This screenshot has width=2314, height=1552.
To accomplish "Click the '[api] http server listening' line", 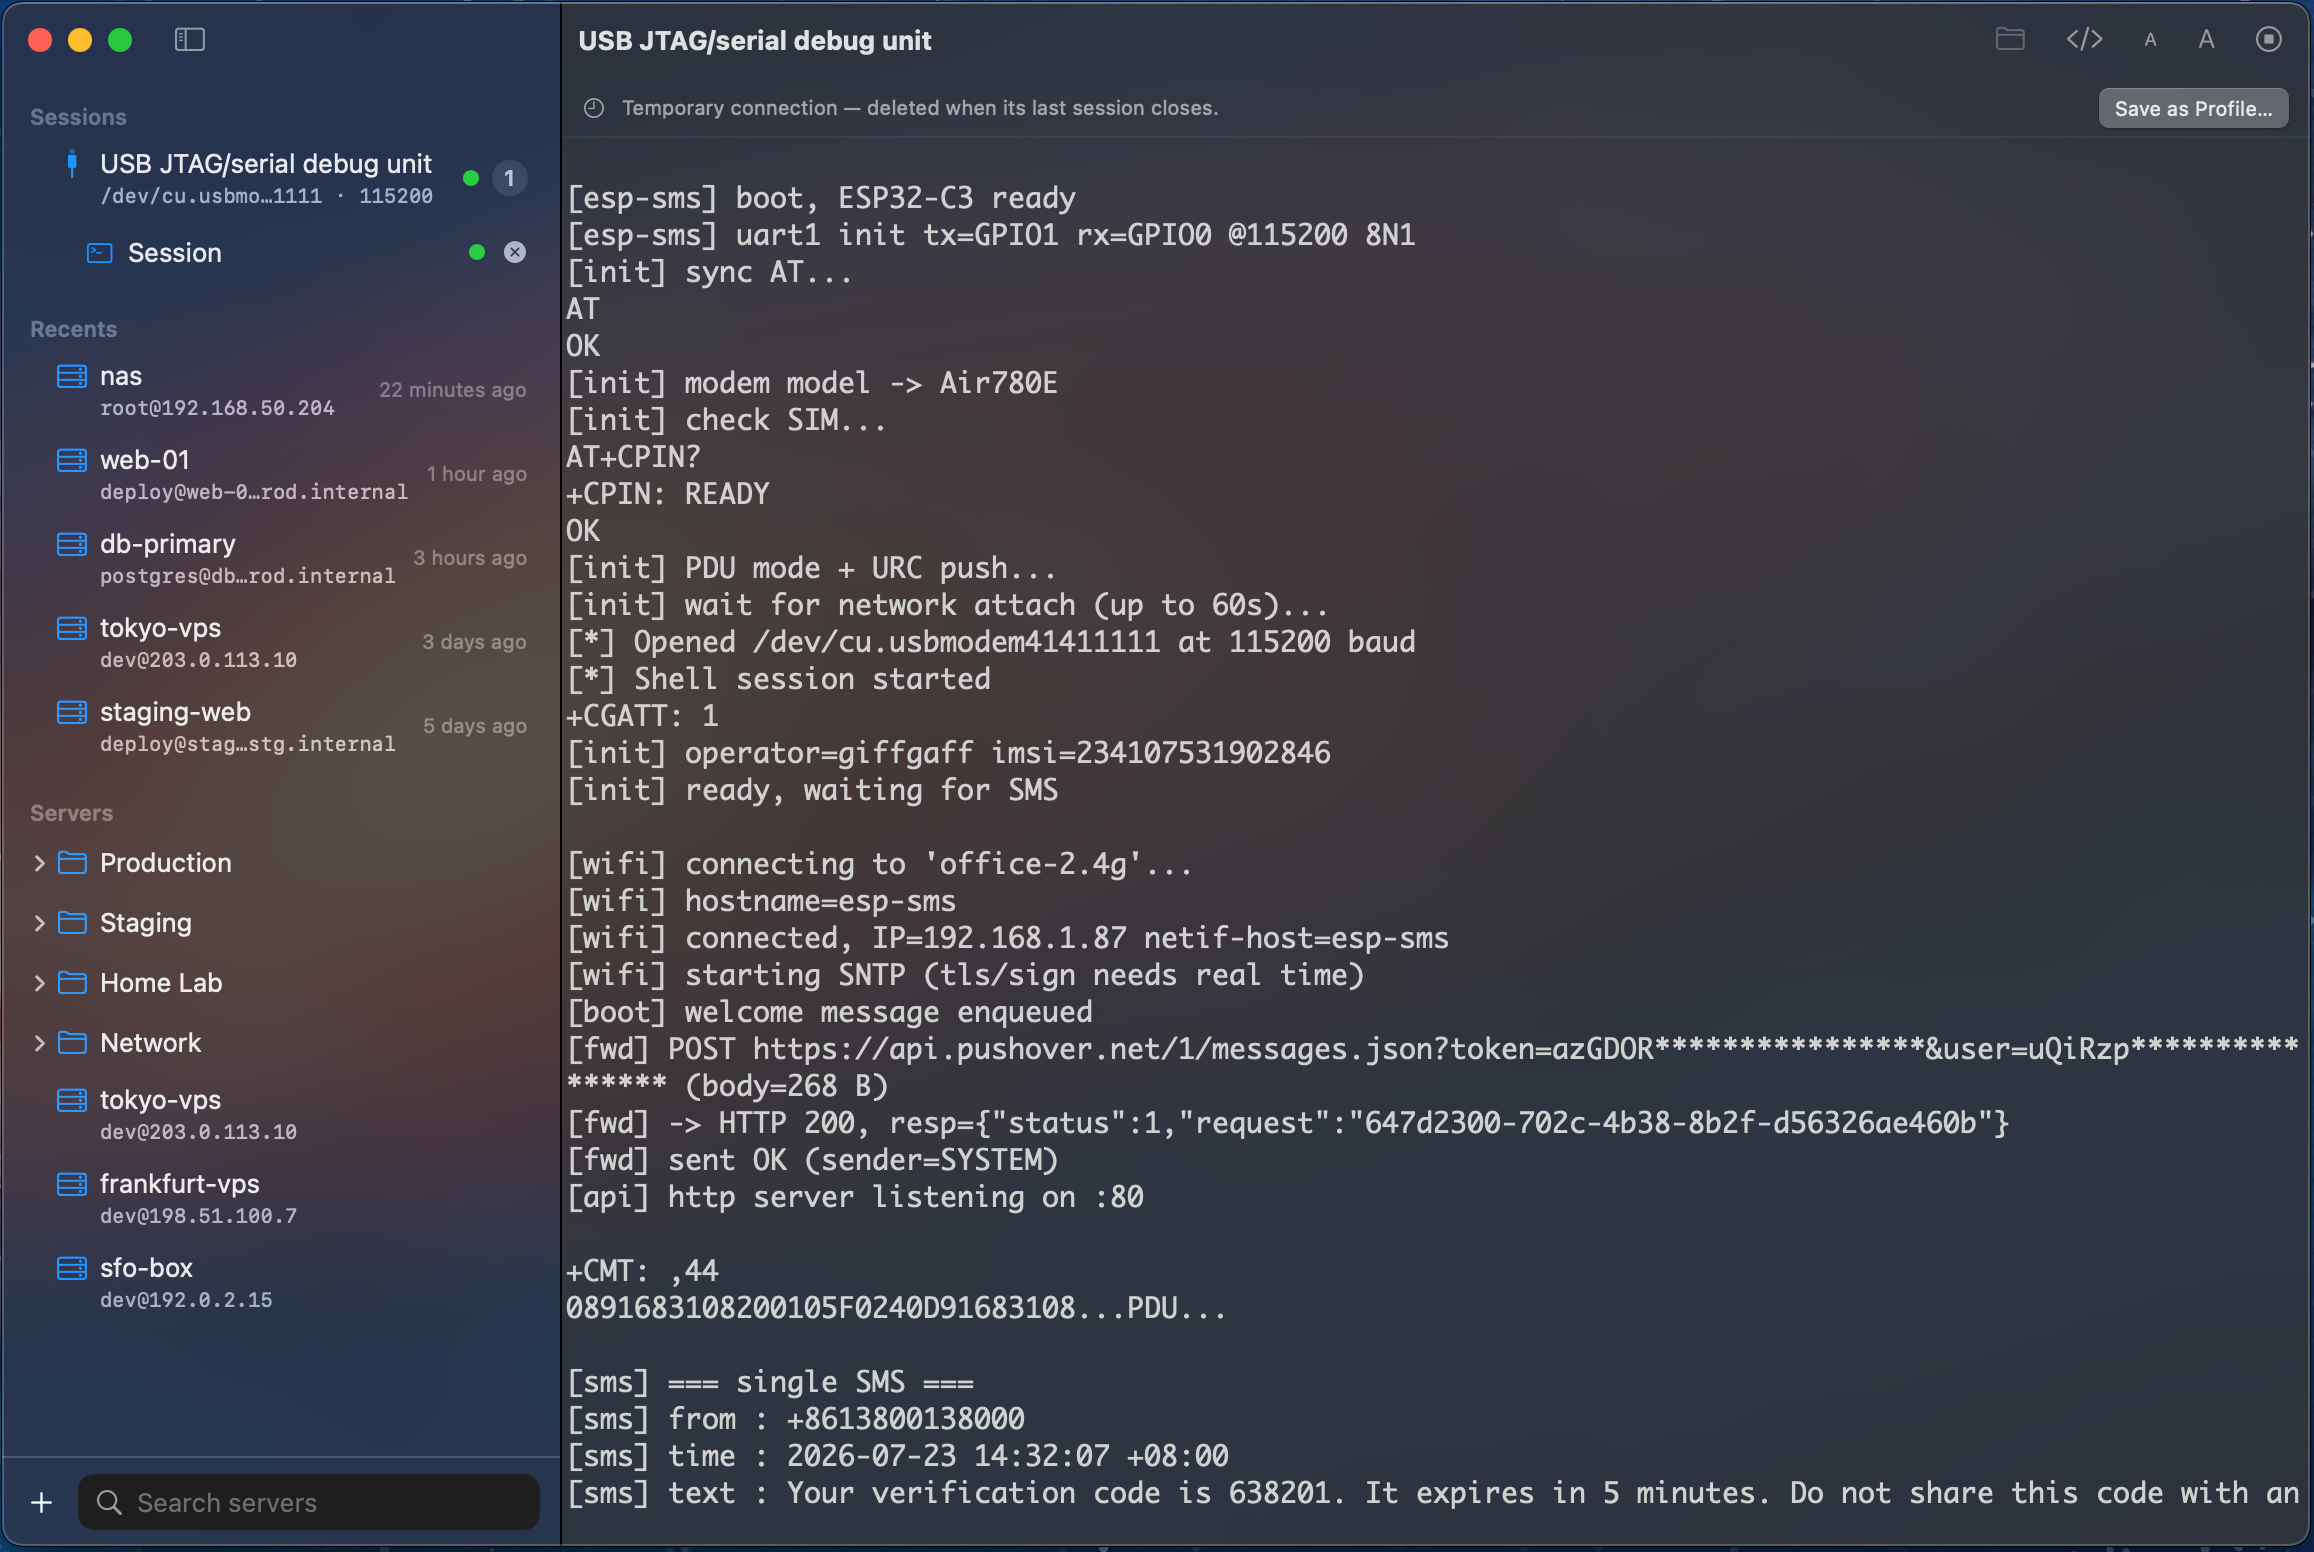I will tap(855, 1197).
